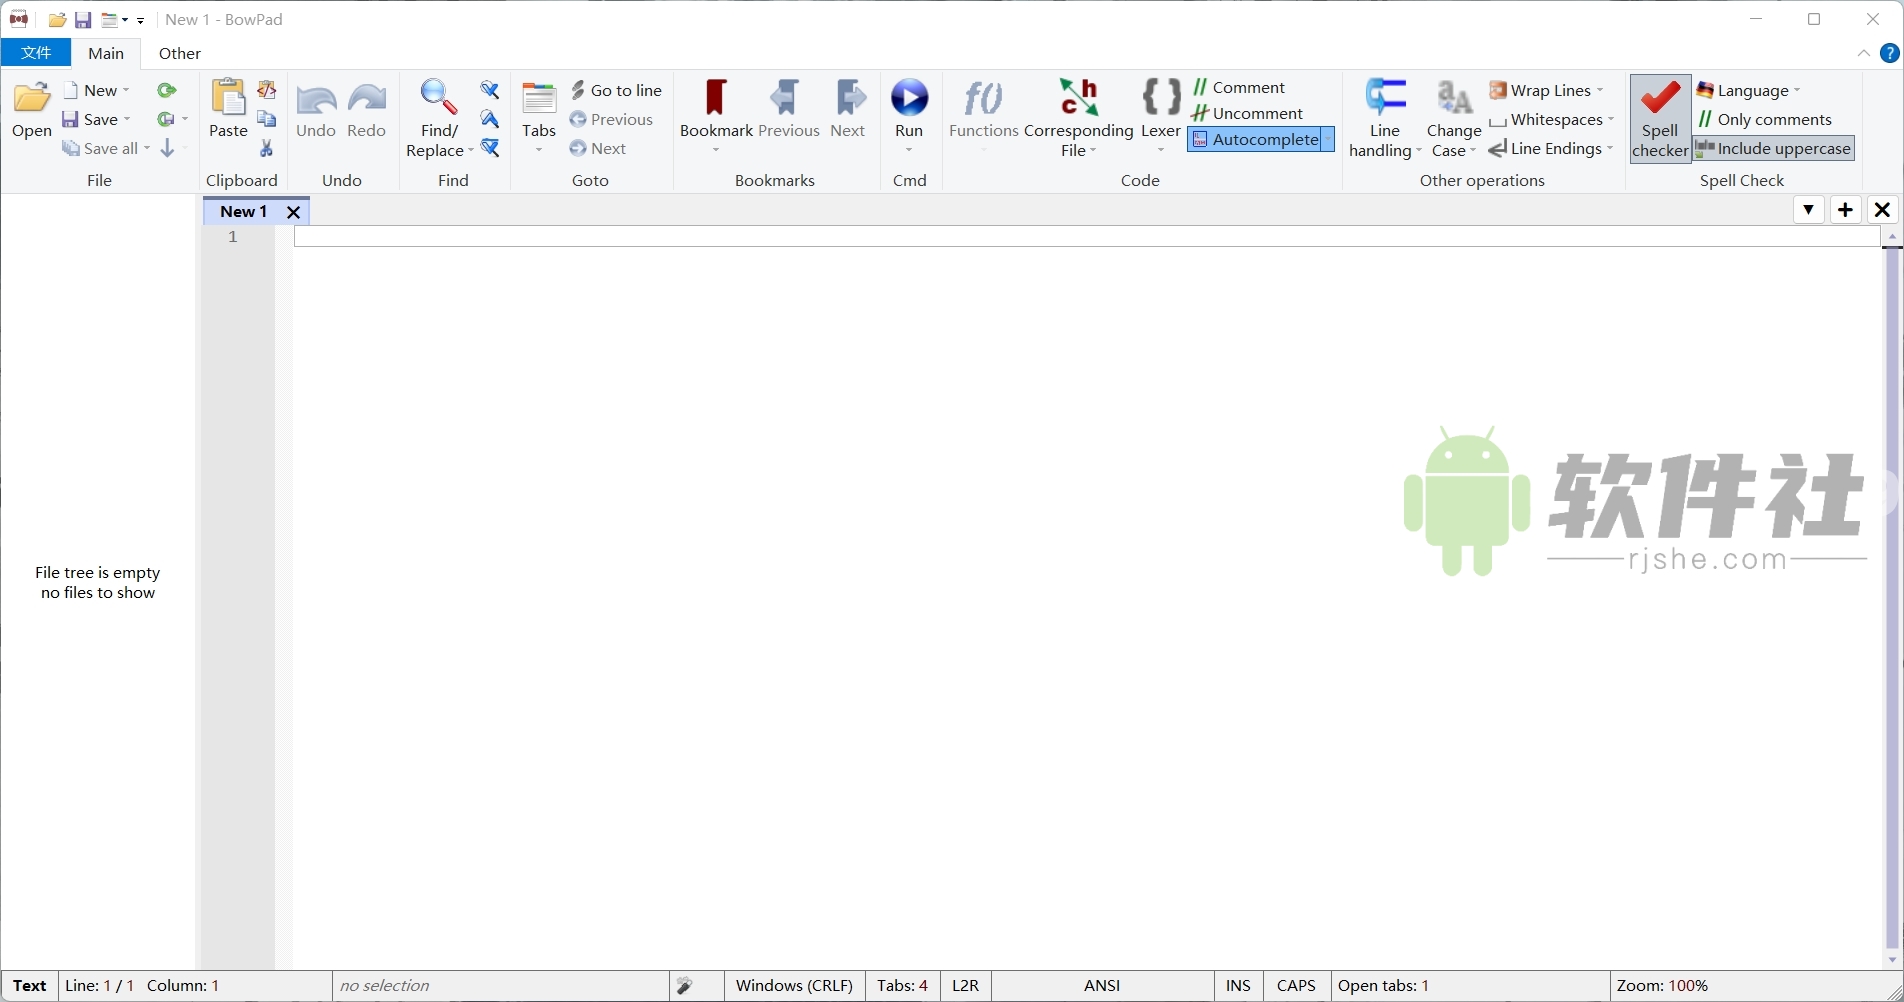Open the Lexer braces tool
This screenshot has height=1002, width=1904.
1161,100
